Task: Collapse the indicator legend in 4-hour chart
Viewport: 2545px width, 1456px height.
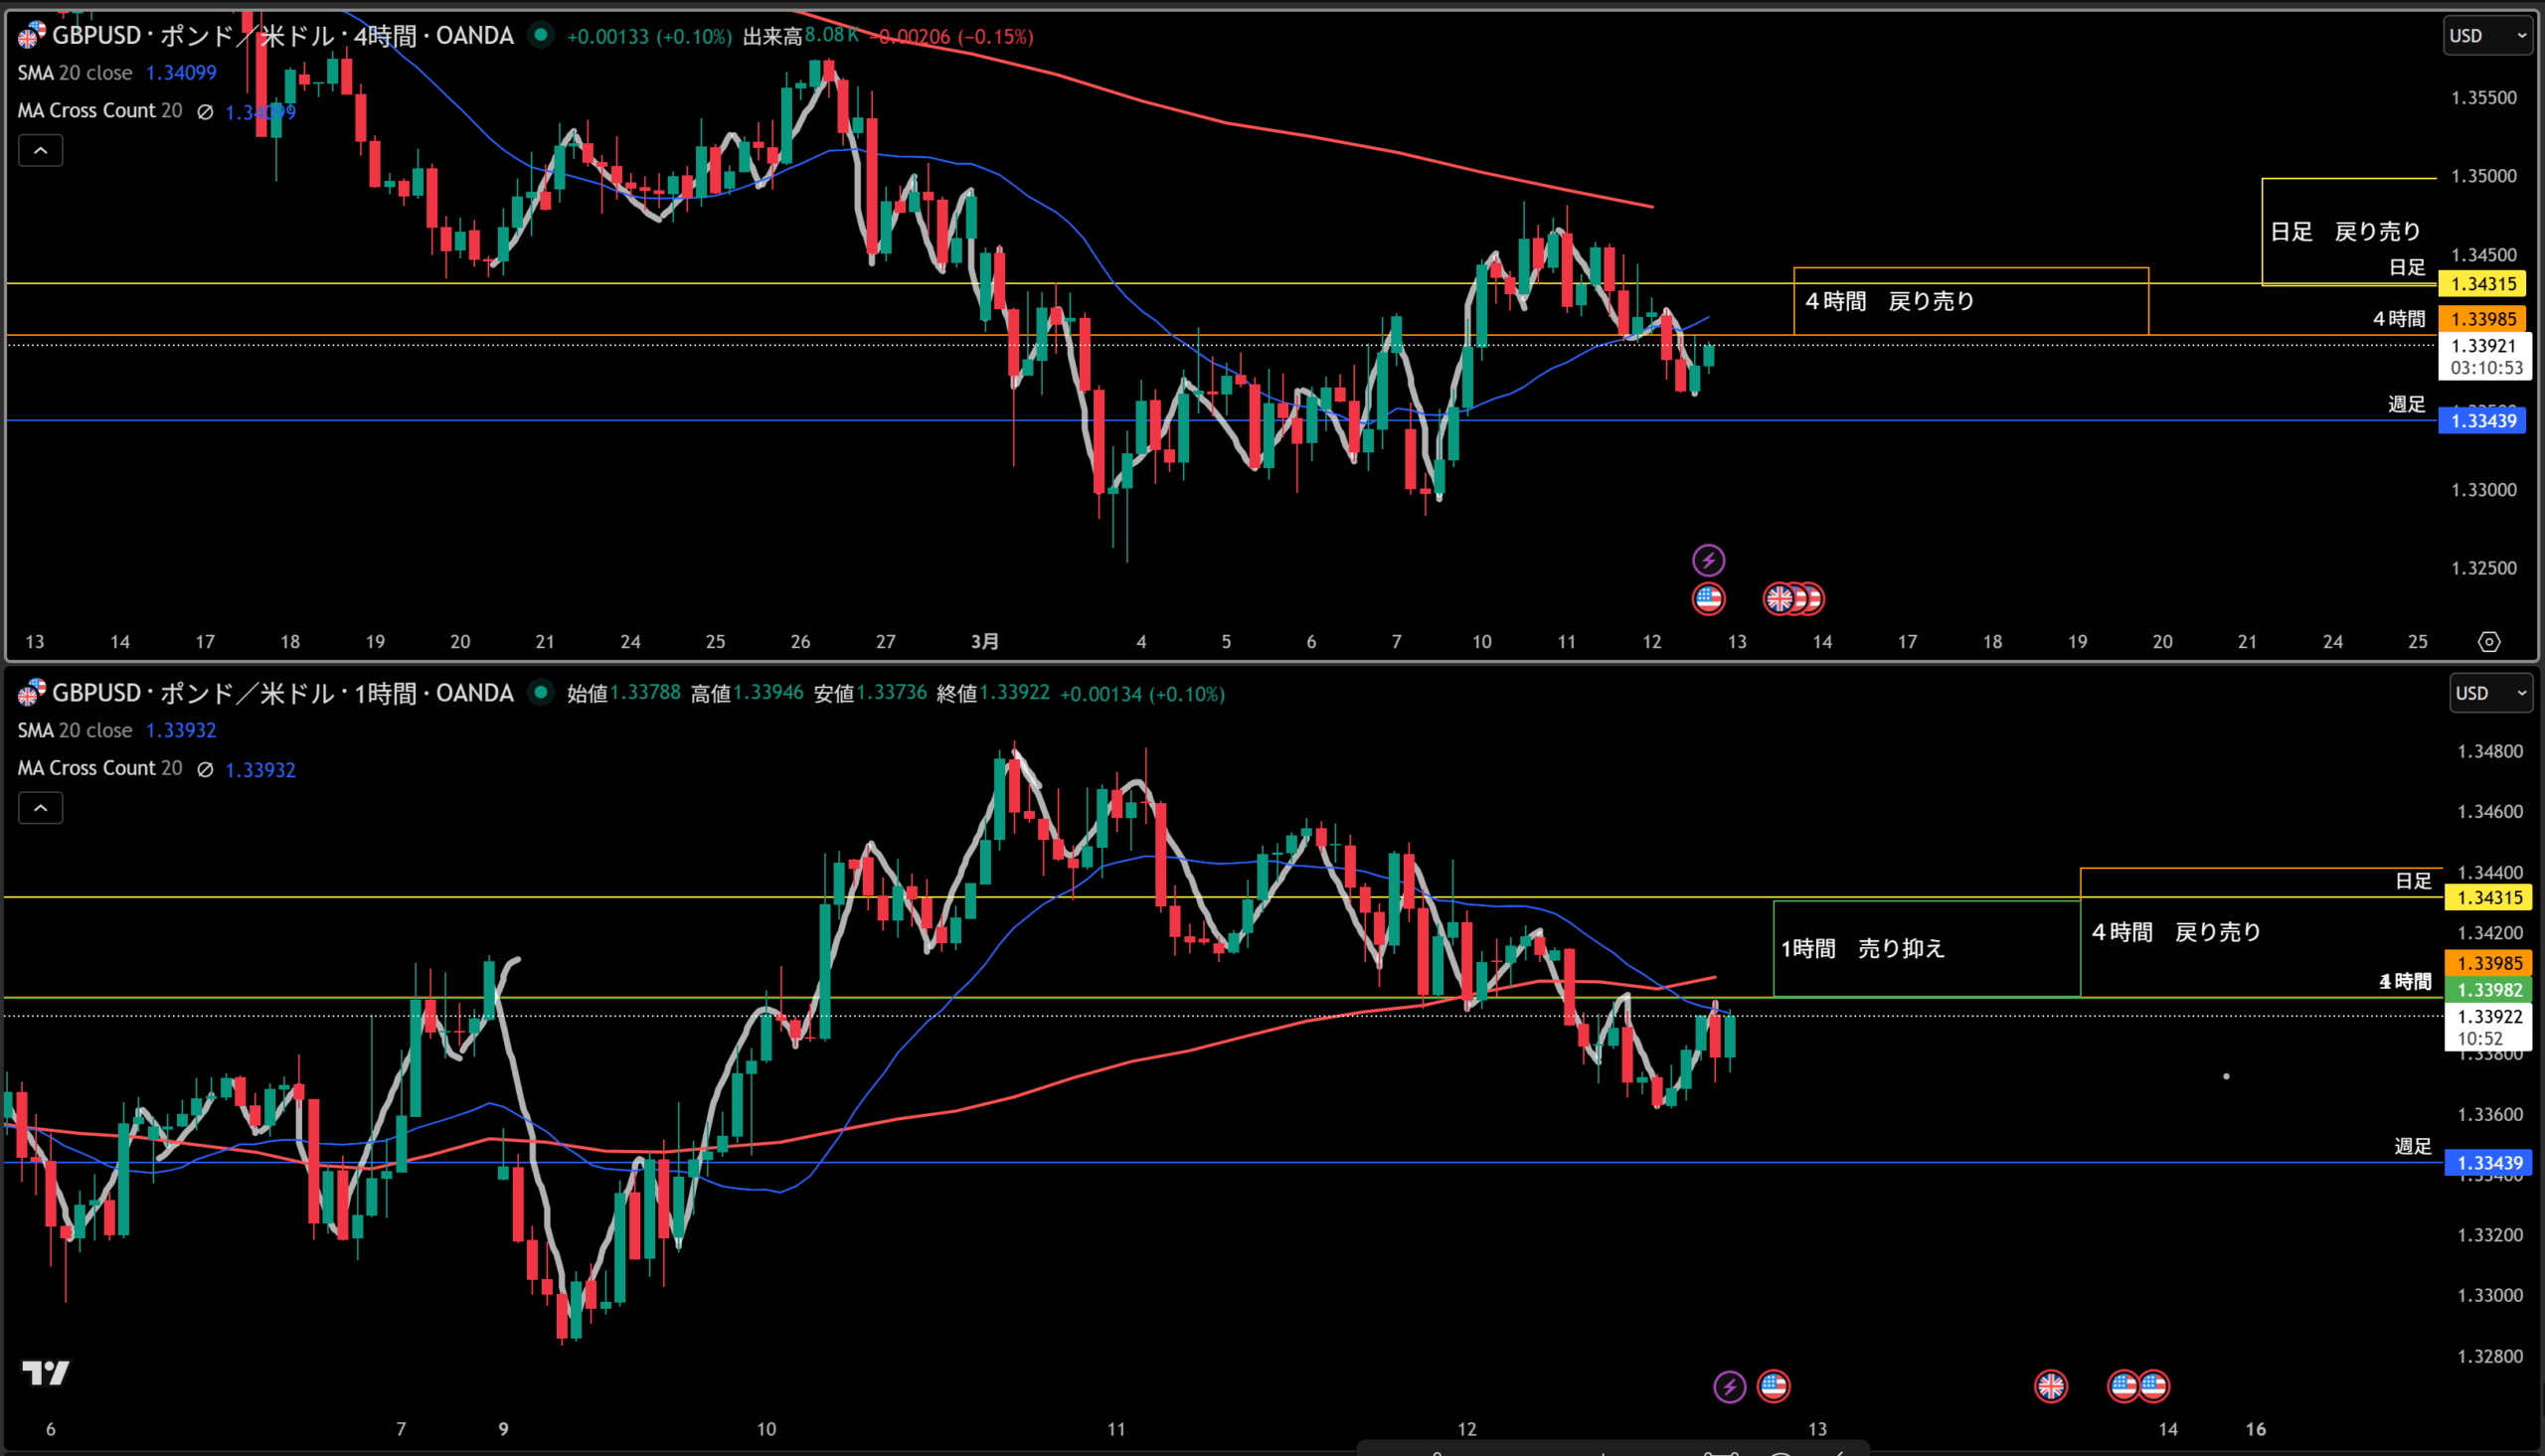Action: (41, 151)
